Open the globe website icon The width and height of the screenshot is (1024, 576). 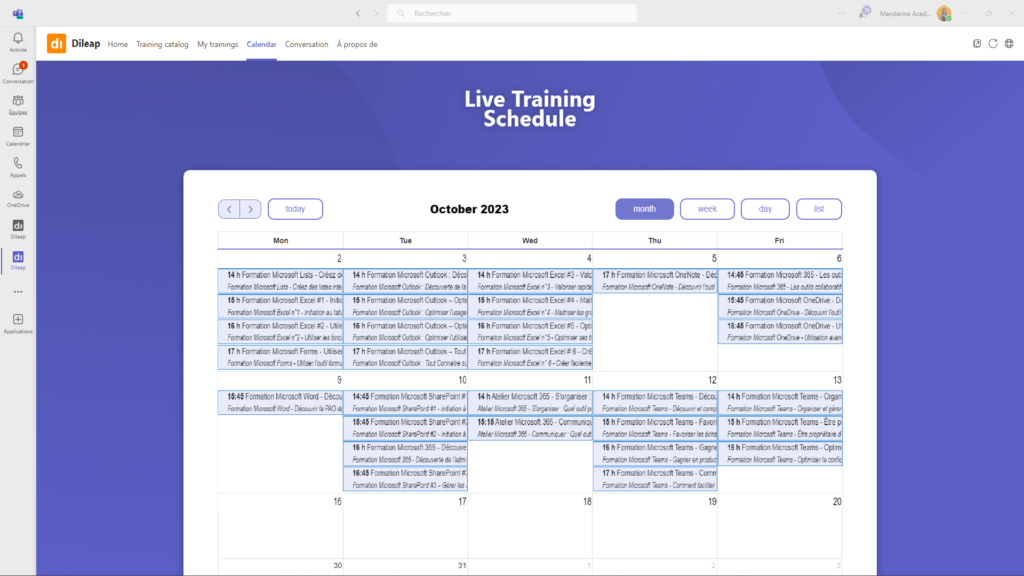[x=1009, y=44]
